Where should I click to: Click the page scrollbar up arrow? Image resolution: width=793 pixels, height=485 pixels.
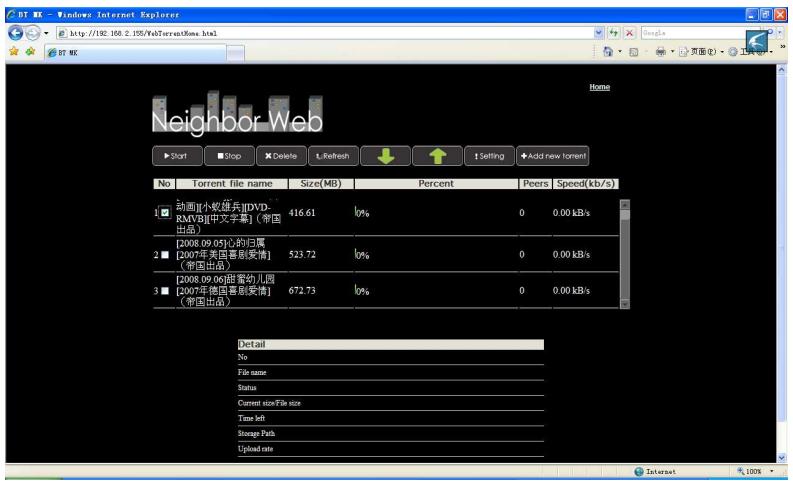[781, 70]
